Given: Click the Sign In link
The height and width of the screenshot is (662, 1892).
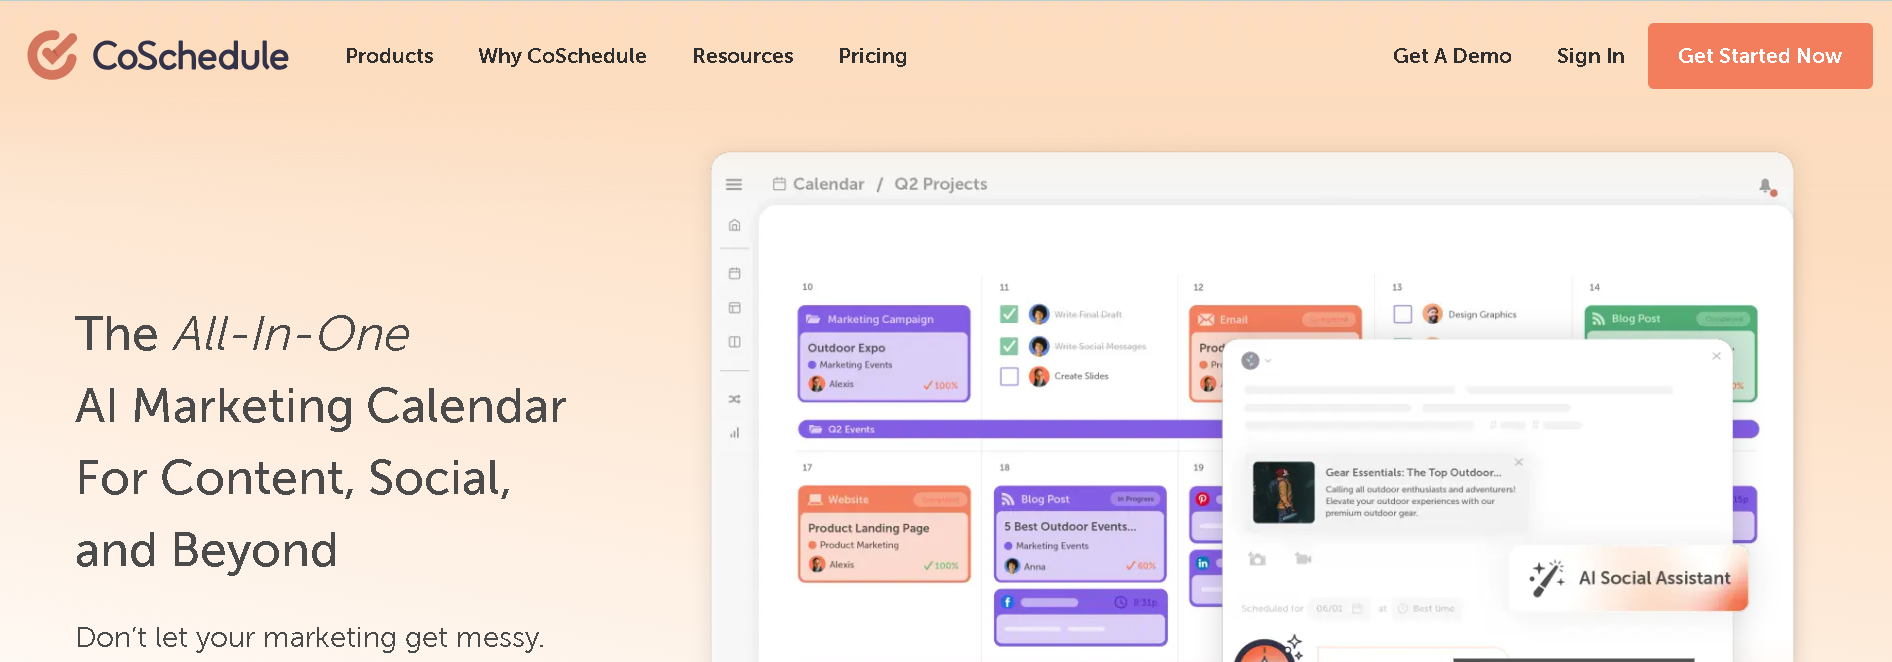Looking at the screenshot, I should point(1590,56).
